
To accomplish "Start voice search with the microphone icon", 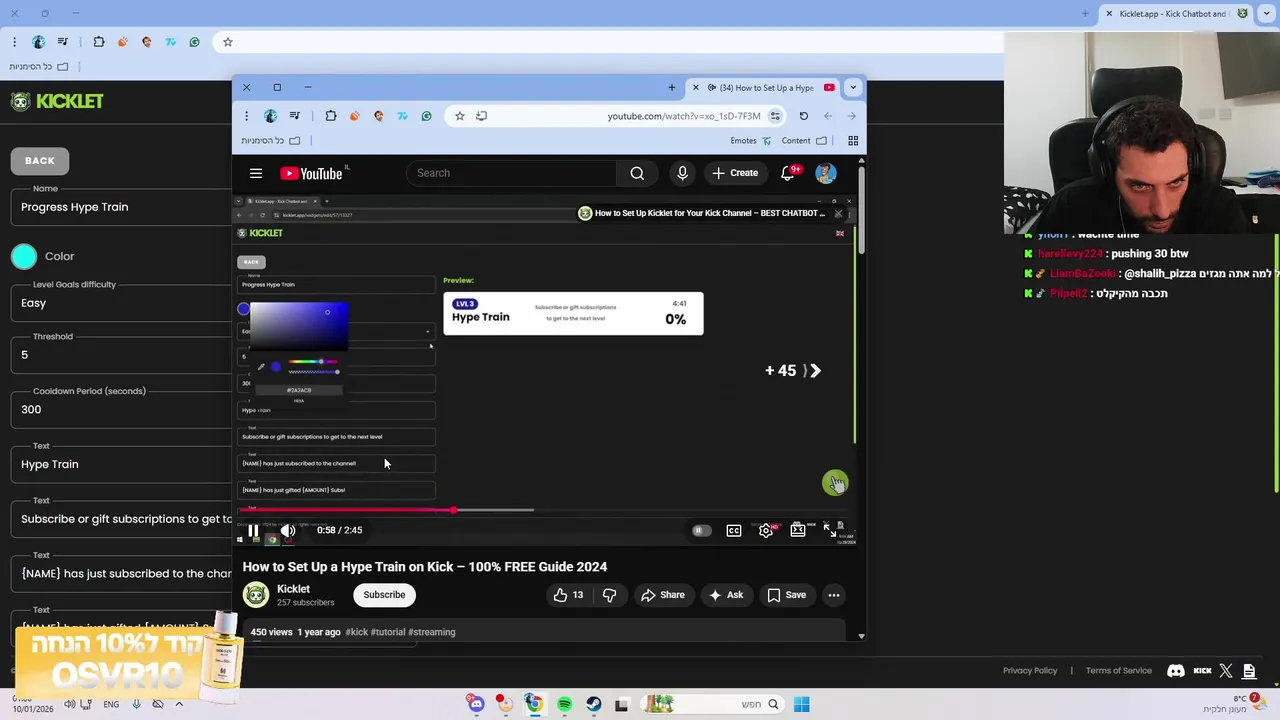I will pyautogui.click(x=682, y=173).
